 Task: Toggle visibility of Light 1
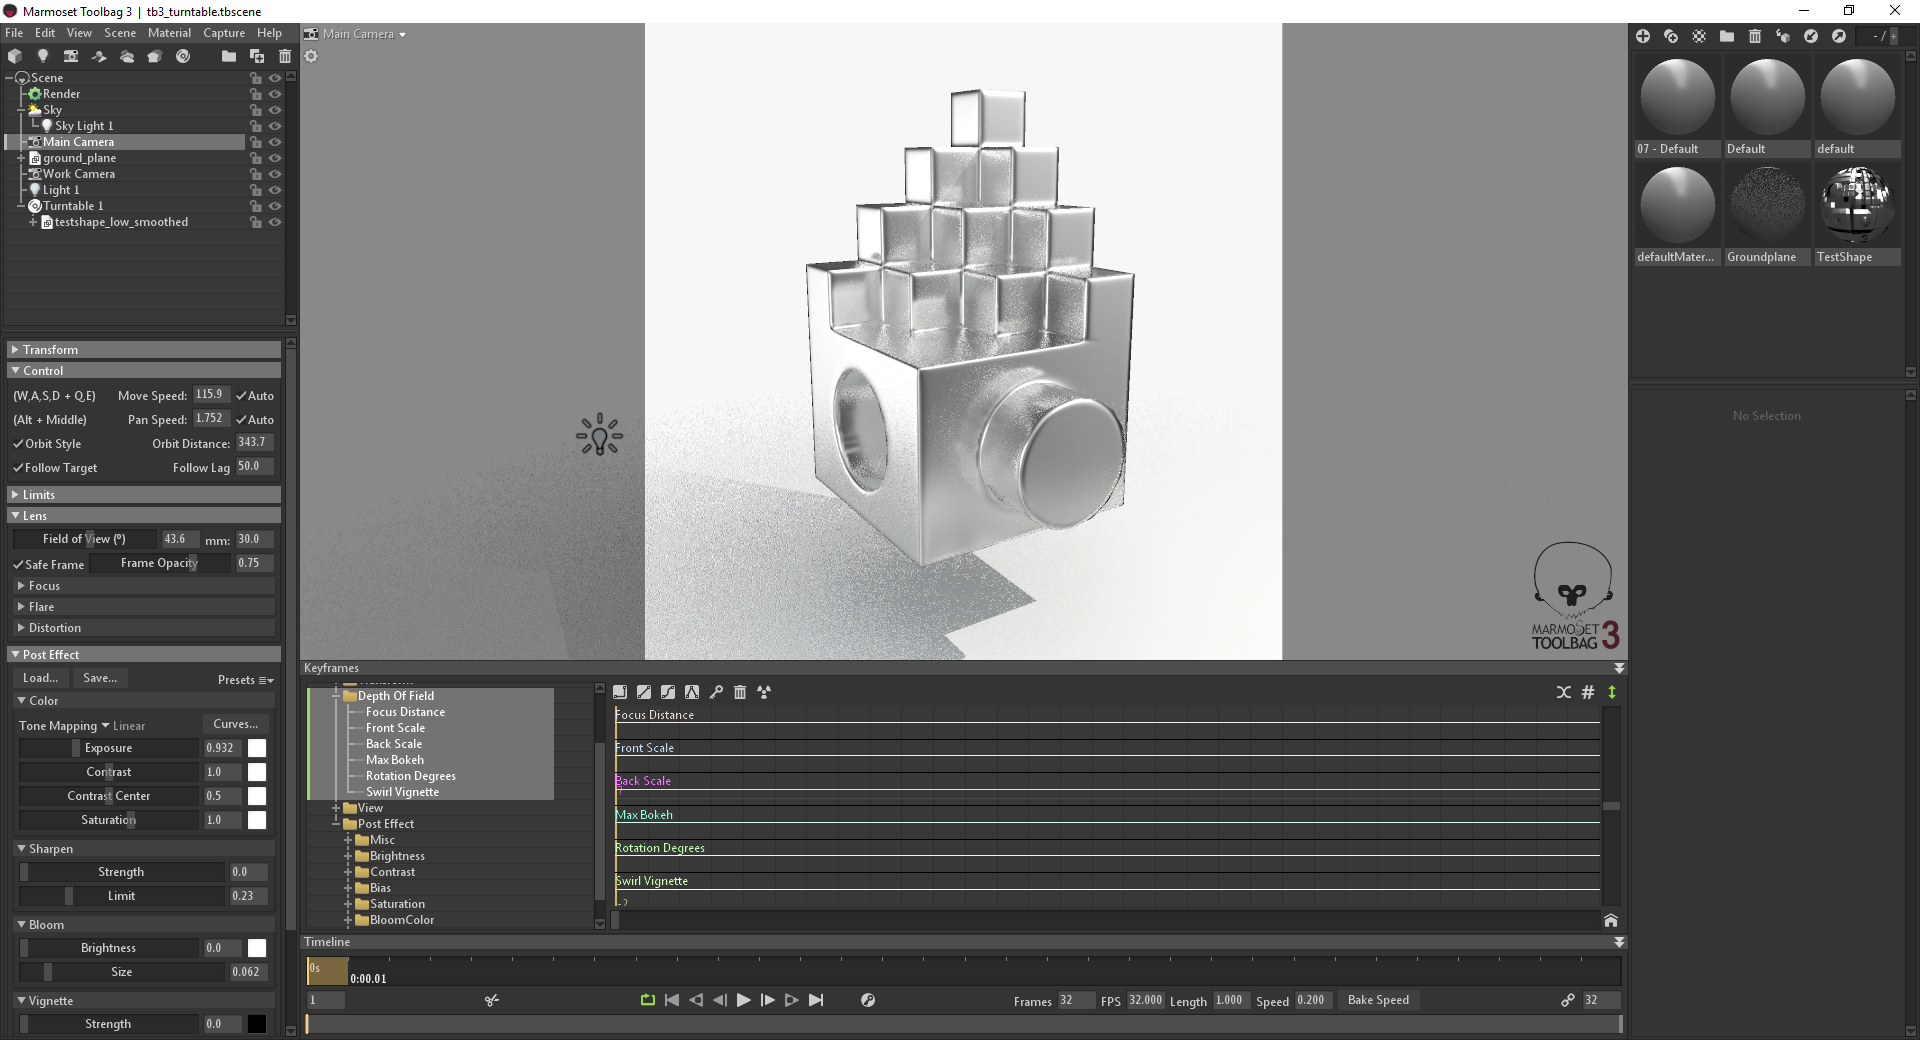tap(276, 190)
